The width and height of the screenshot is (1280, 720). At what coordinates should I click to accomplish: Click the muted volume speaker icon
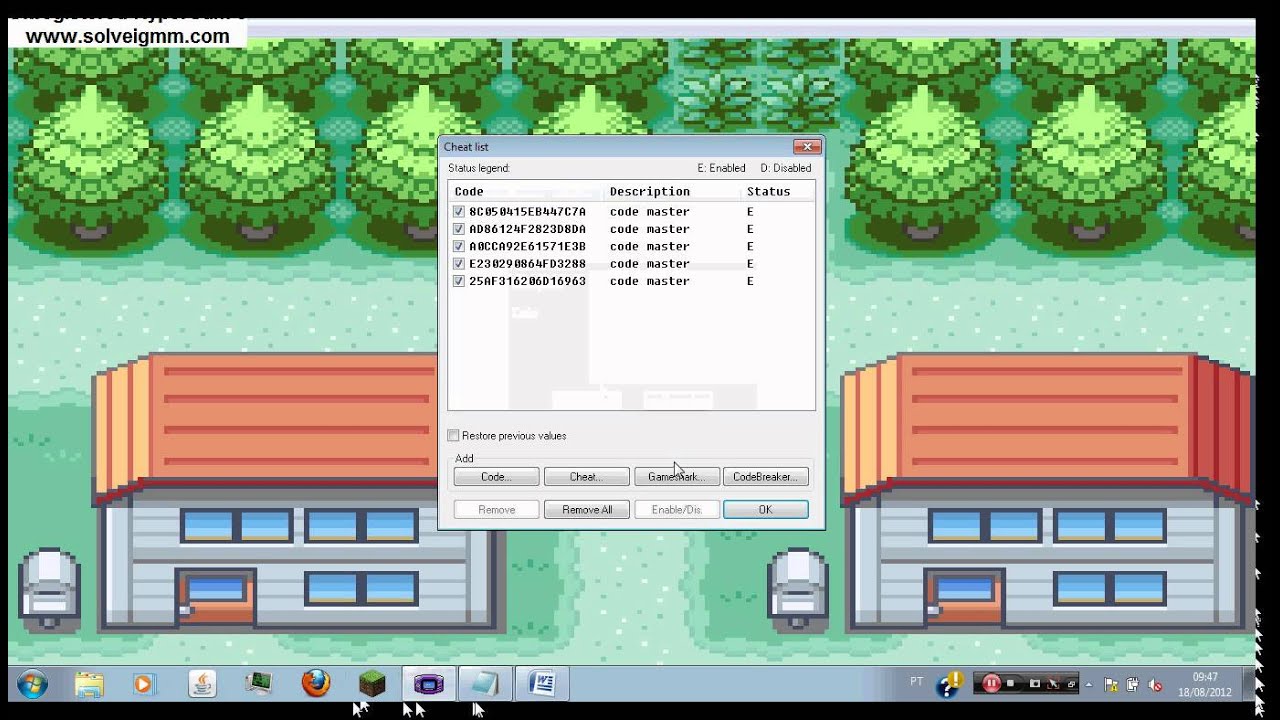pyautogui.click(x=1155, y=685)
